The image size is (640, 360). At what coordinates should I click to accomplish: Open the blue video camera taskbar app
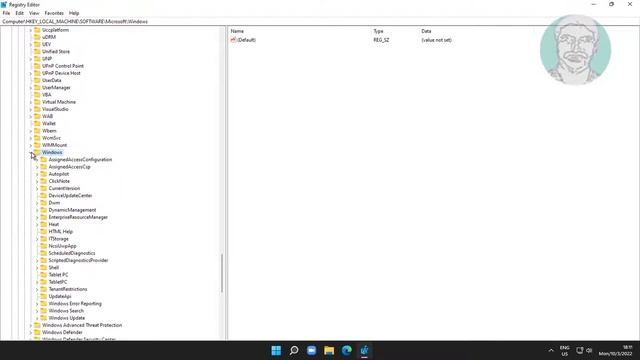click(311, 350)
